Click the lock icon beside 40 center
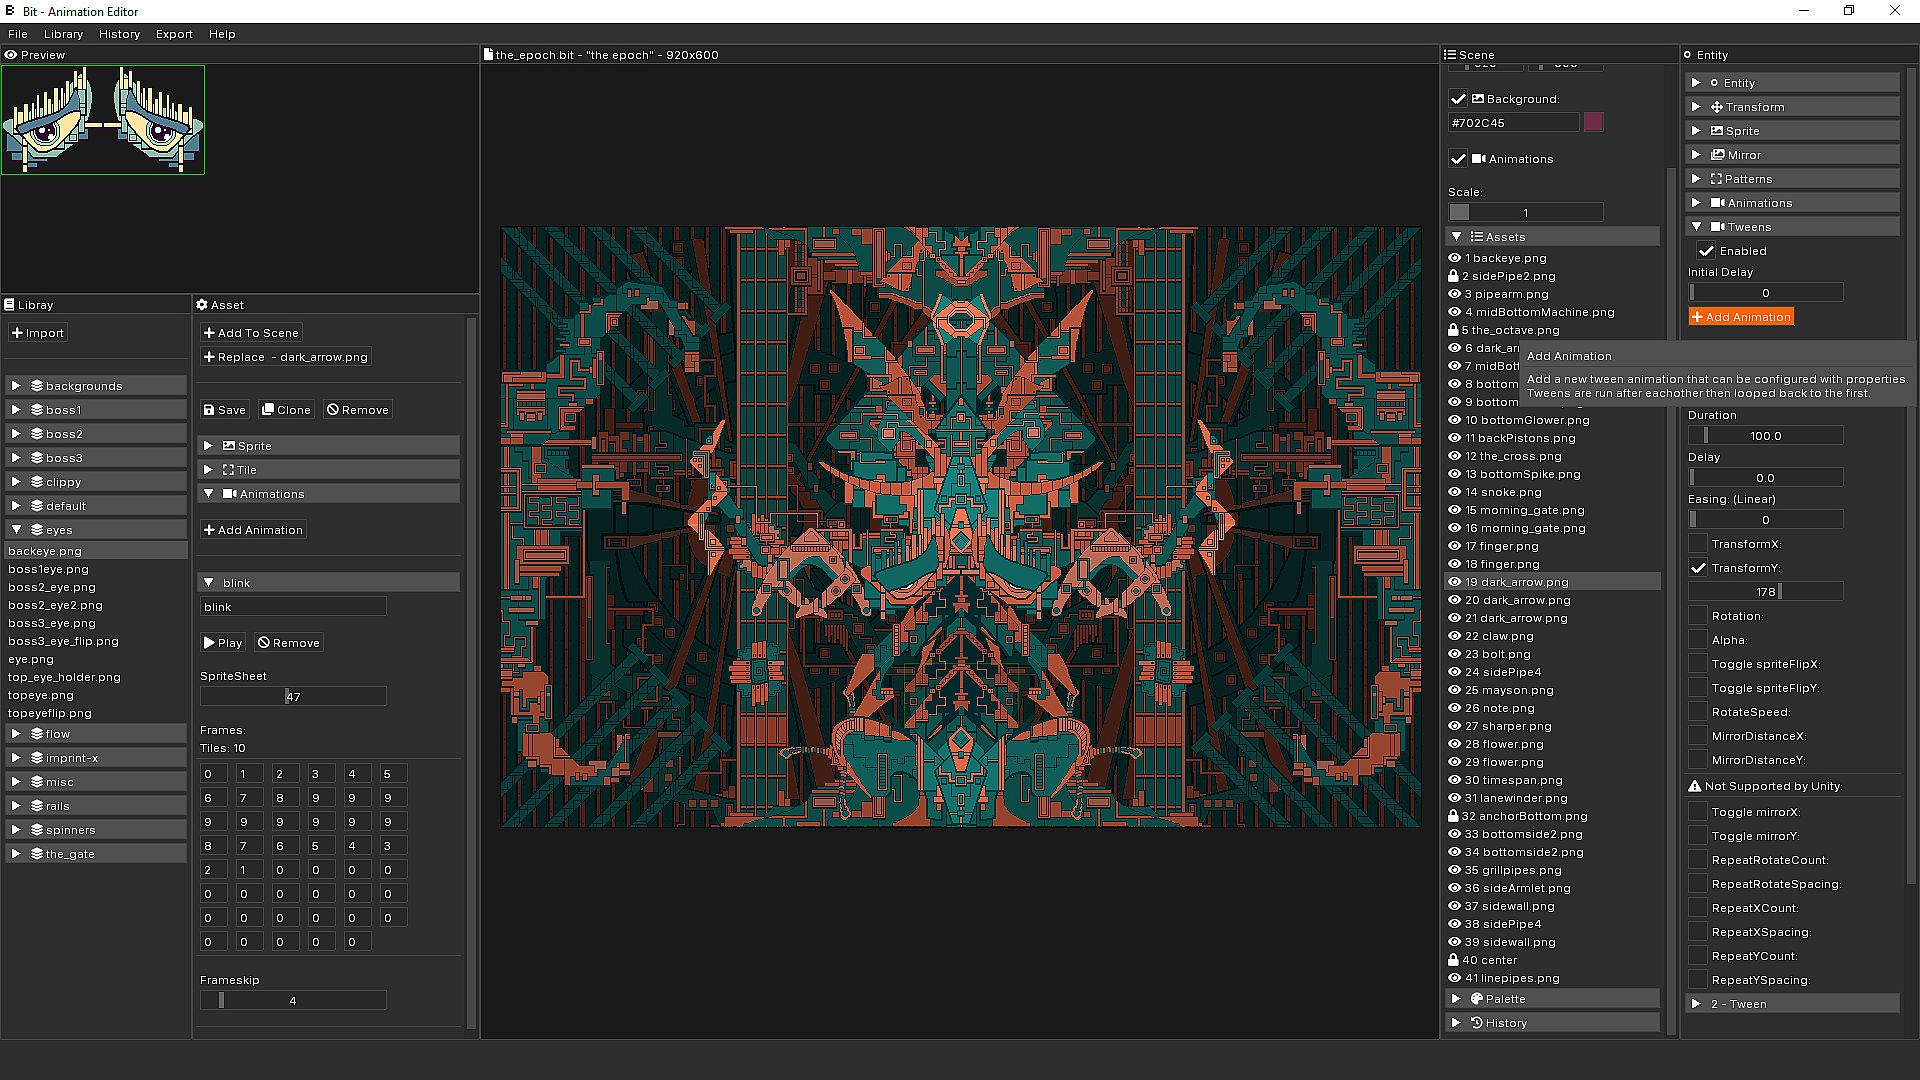 pyautogui.click(x=1453, y=960)
